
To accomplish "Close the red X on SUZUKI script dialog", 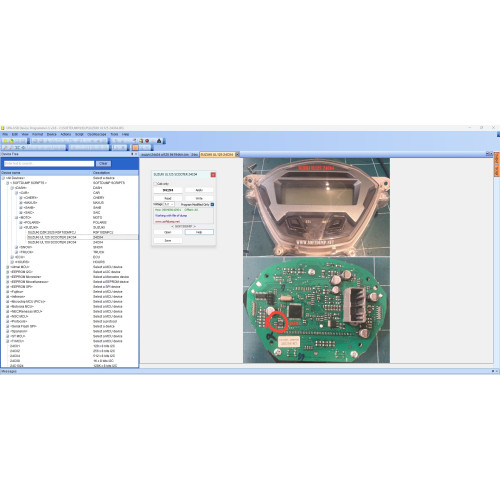I will click(x=213, y=175).
